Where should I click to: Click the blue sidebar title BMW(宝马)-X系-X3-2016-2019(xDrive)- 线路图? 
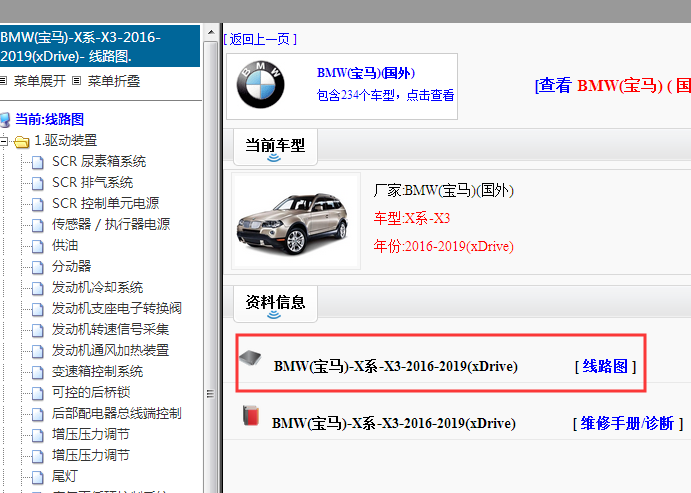(x=100, y=46)
